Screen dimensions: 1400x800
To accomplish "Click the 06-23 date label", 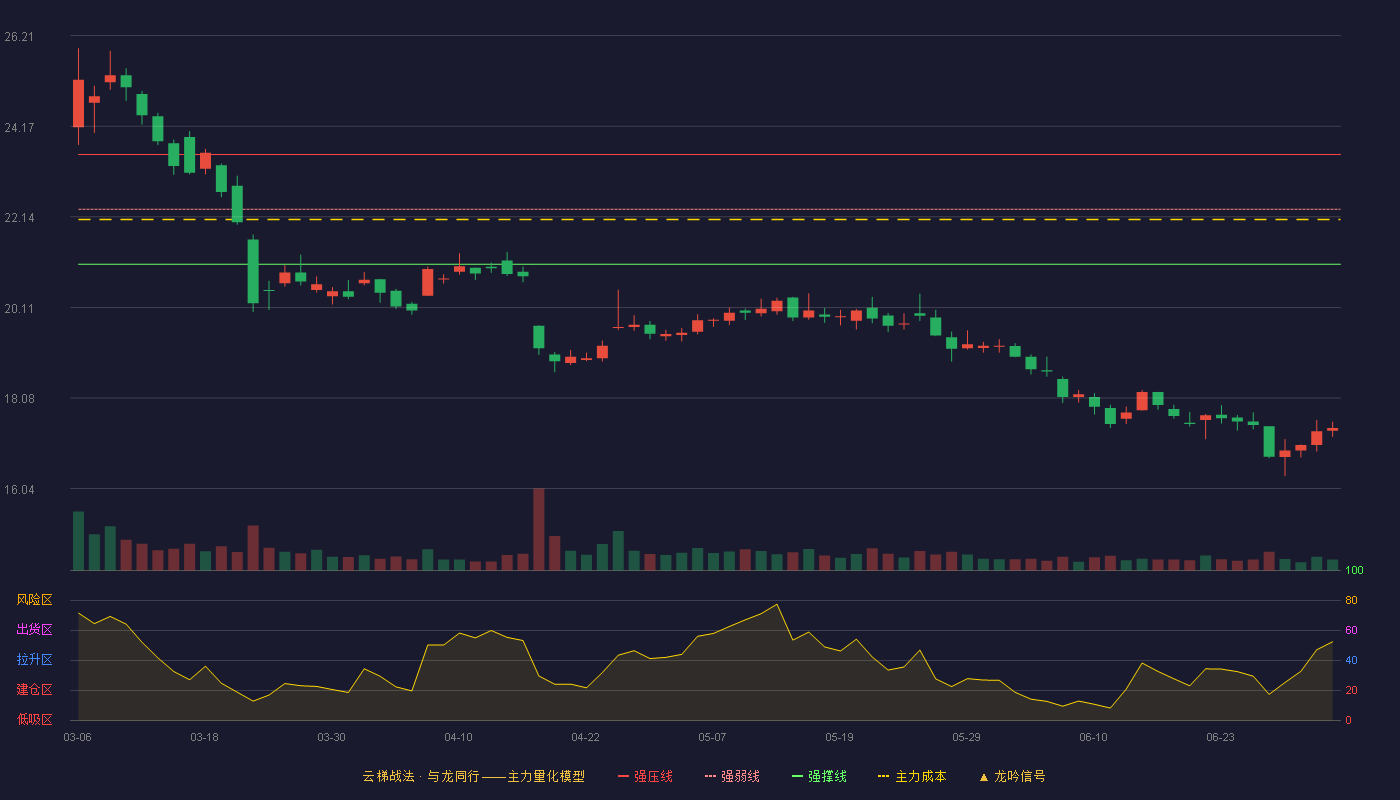I will click(x=1220, y=737).
